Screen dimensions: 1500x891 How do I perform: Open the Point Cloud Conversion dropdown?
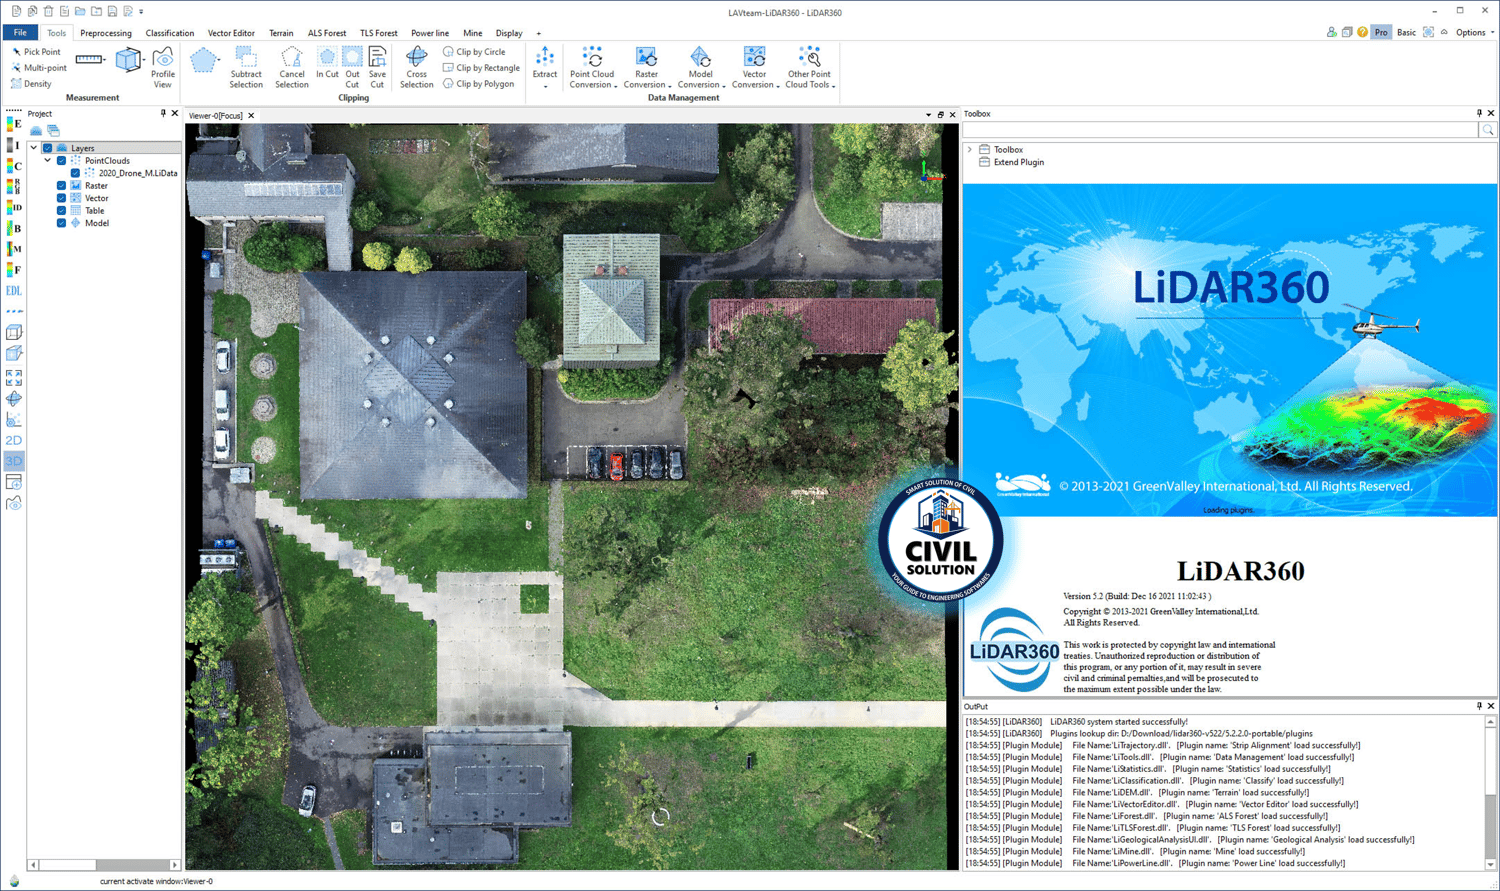[x=592, y=68]
